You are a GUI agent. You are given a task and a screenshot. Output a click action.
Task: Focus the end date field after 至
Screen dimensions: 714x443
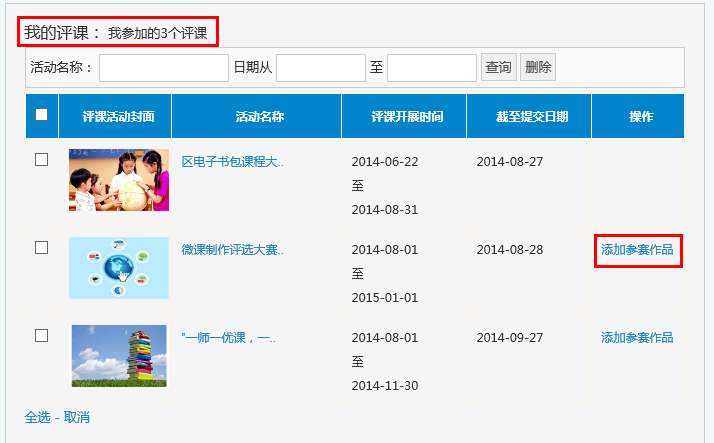coord(432,68)
